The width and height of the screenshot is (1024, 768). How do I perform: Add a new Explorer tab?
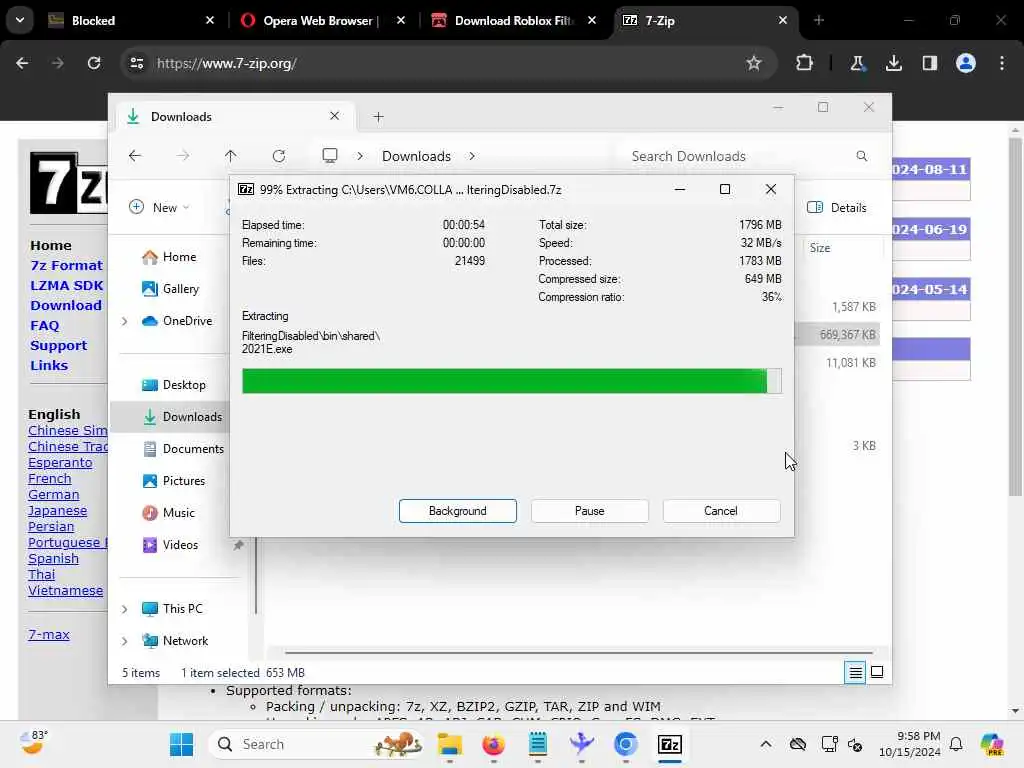378,117
